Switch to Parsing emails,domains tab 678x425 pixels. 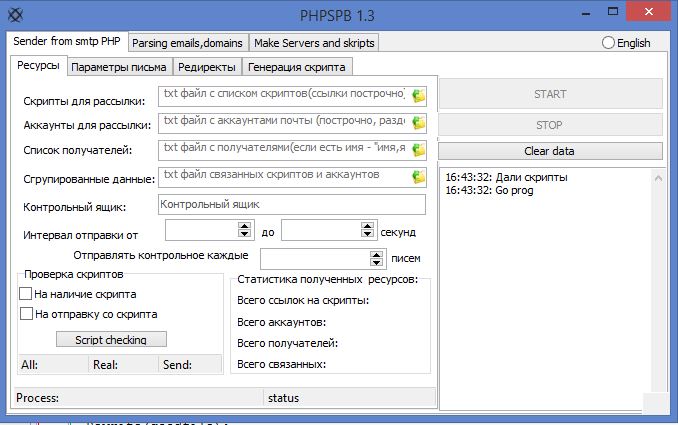coord(188,43)
